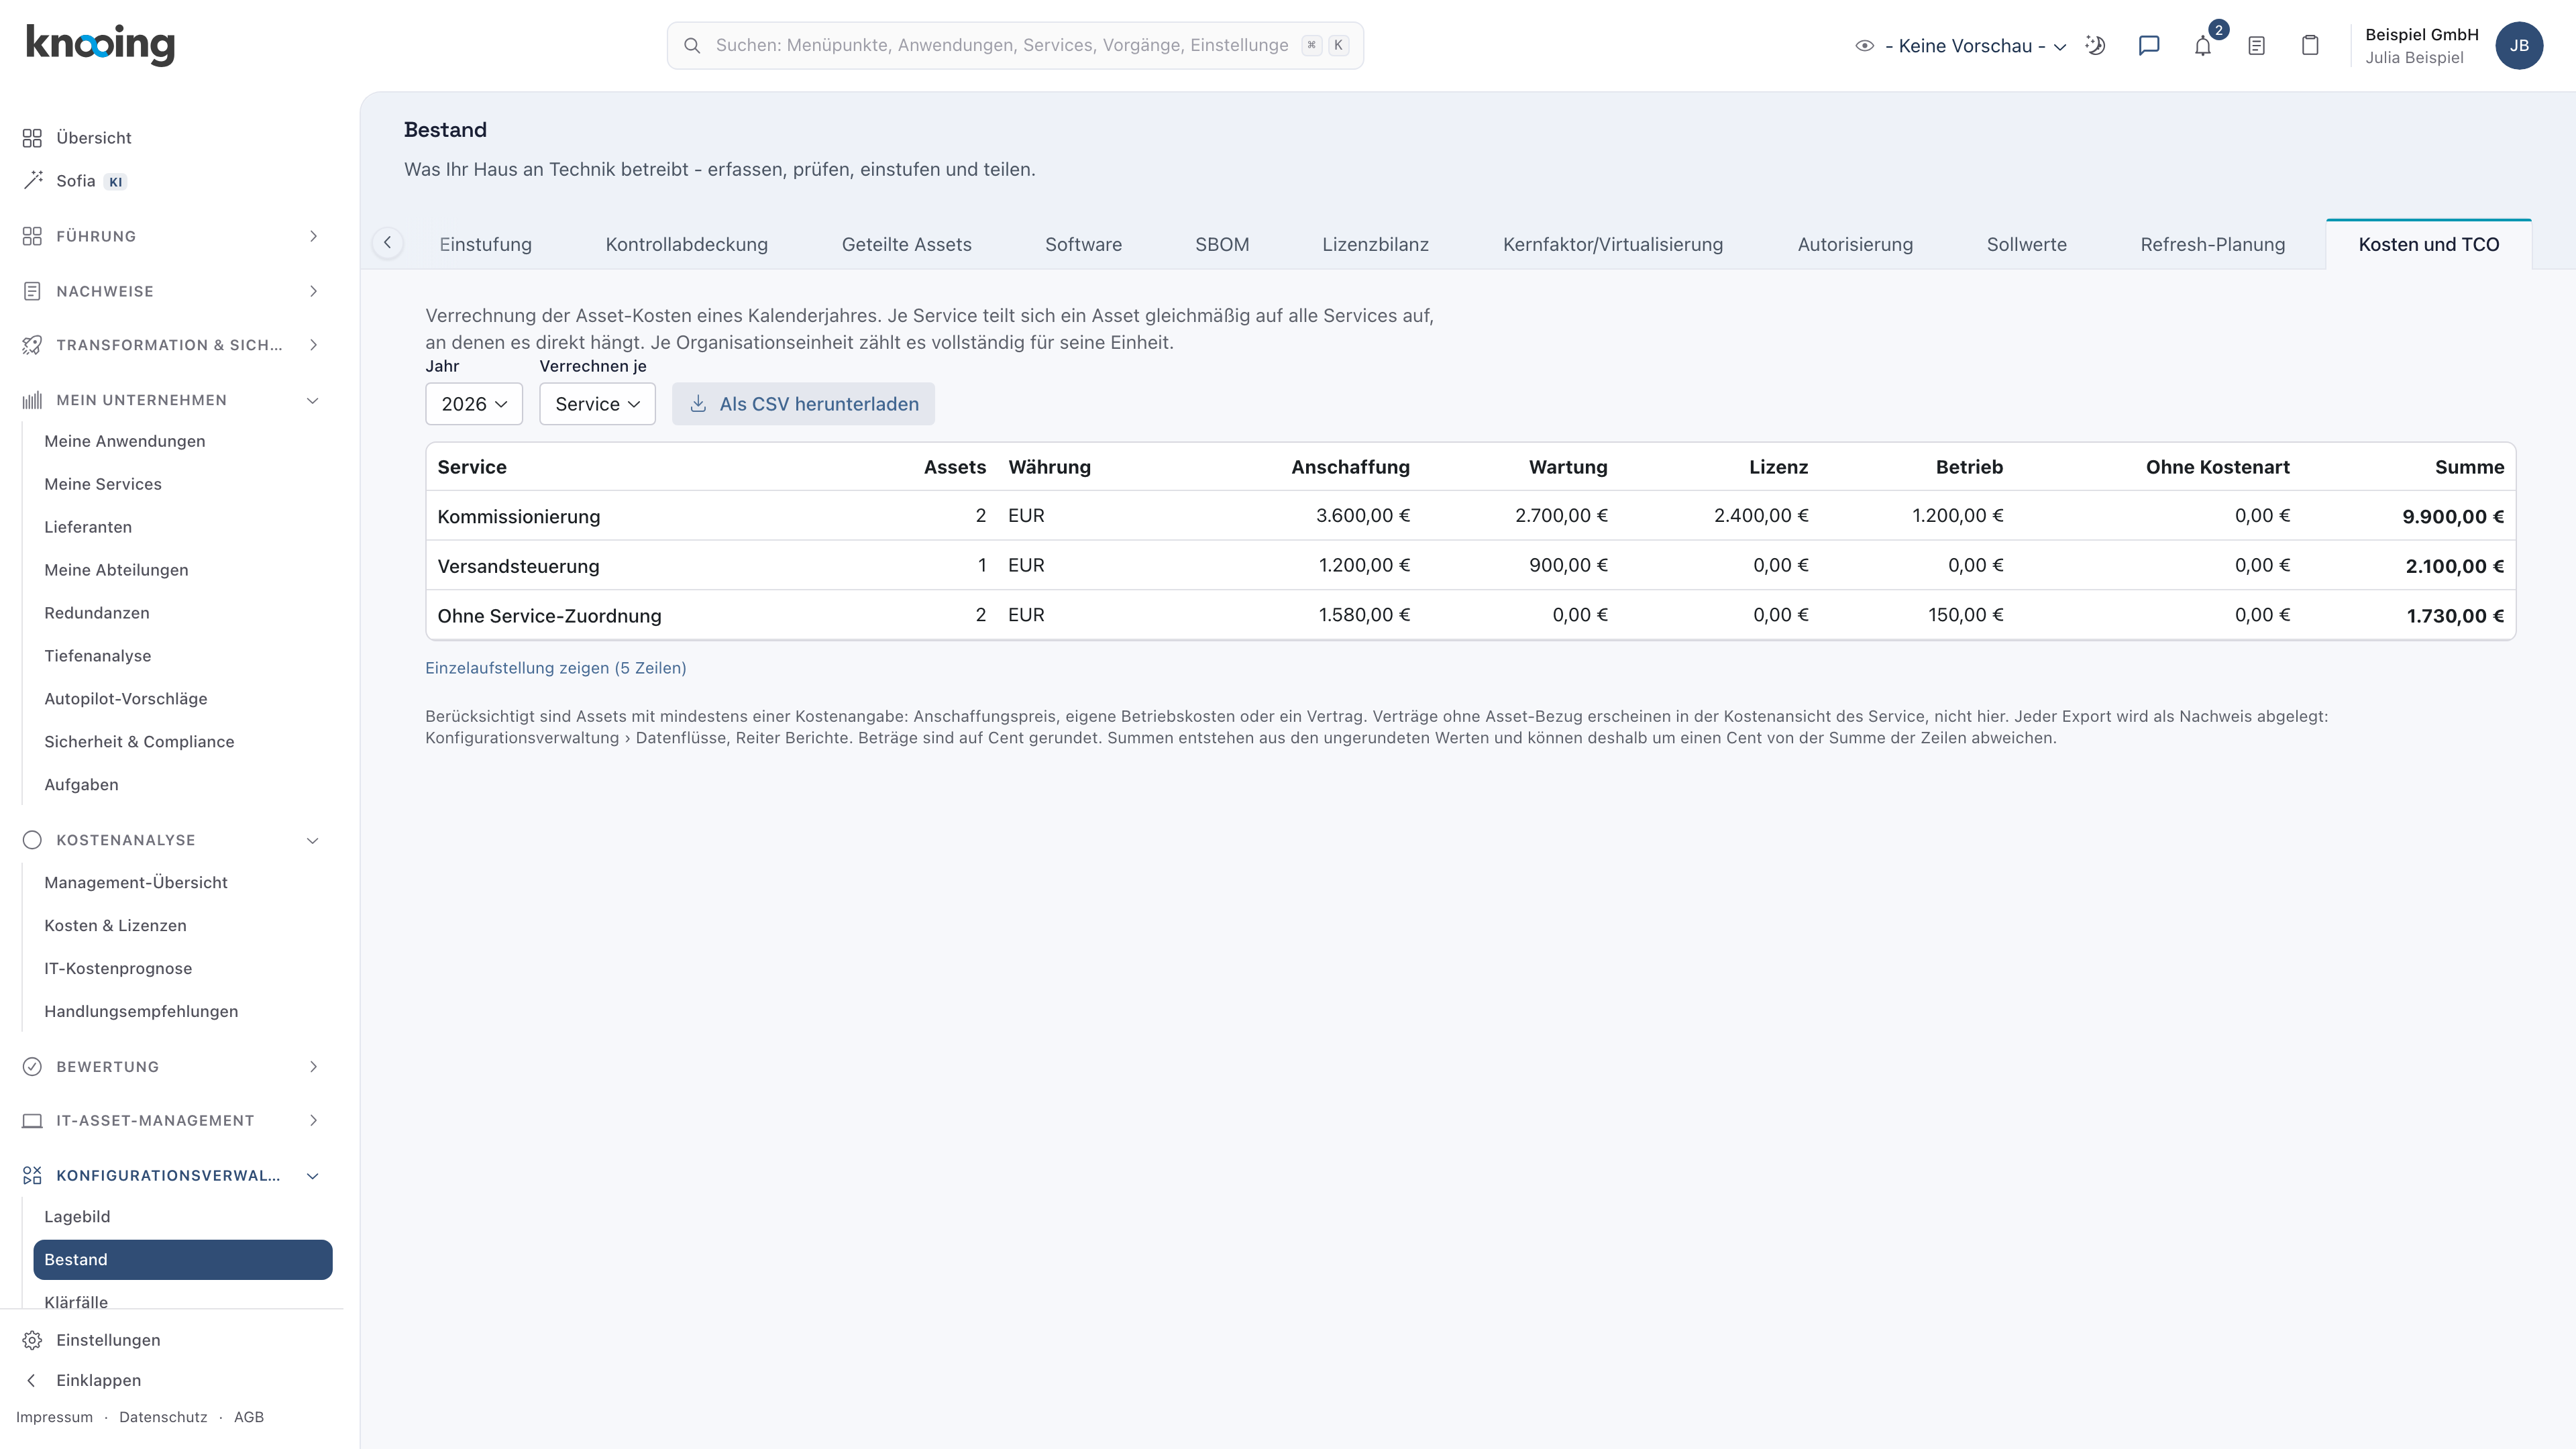Expand the BEWERTUNG section

pyautogui.click(x=172, y=1066)
